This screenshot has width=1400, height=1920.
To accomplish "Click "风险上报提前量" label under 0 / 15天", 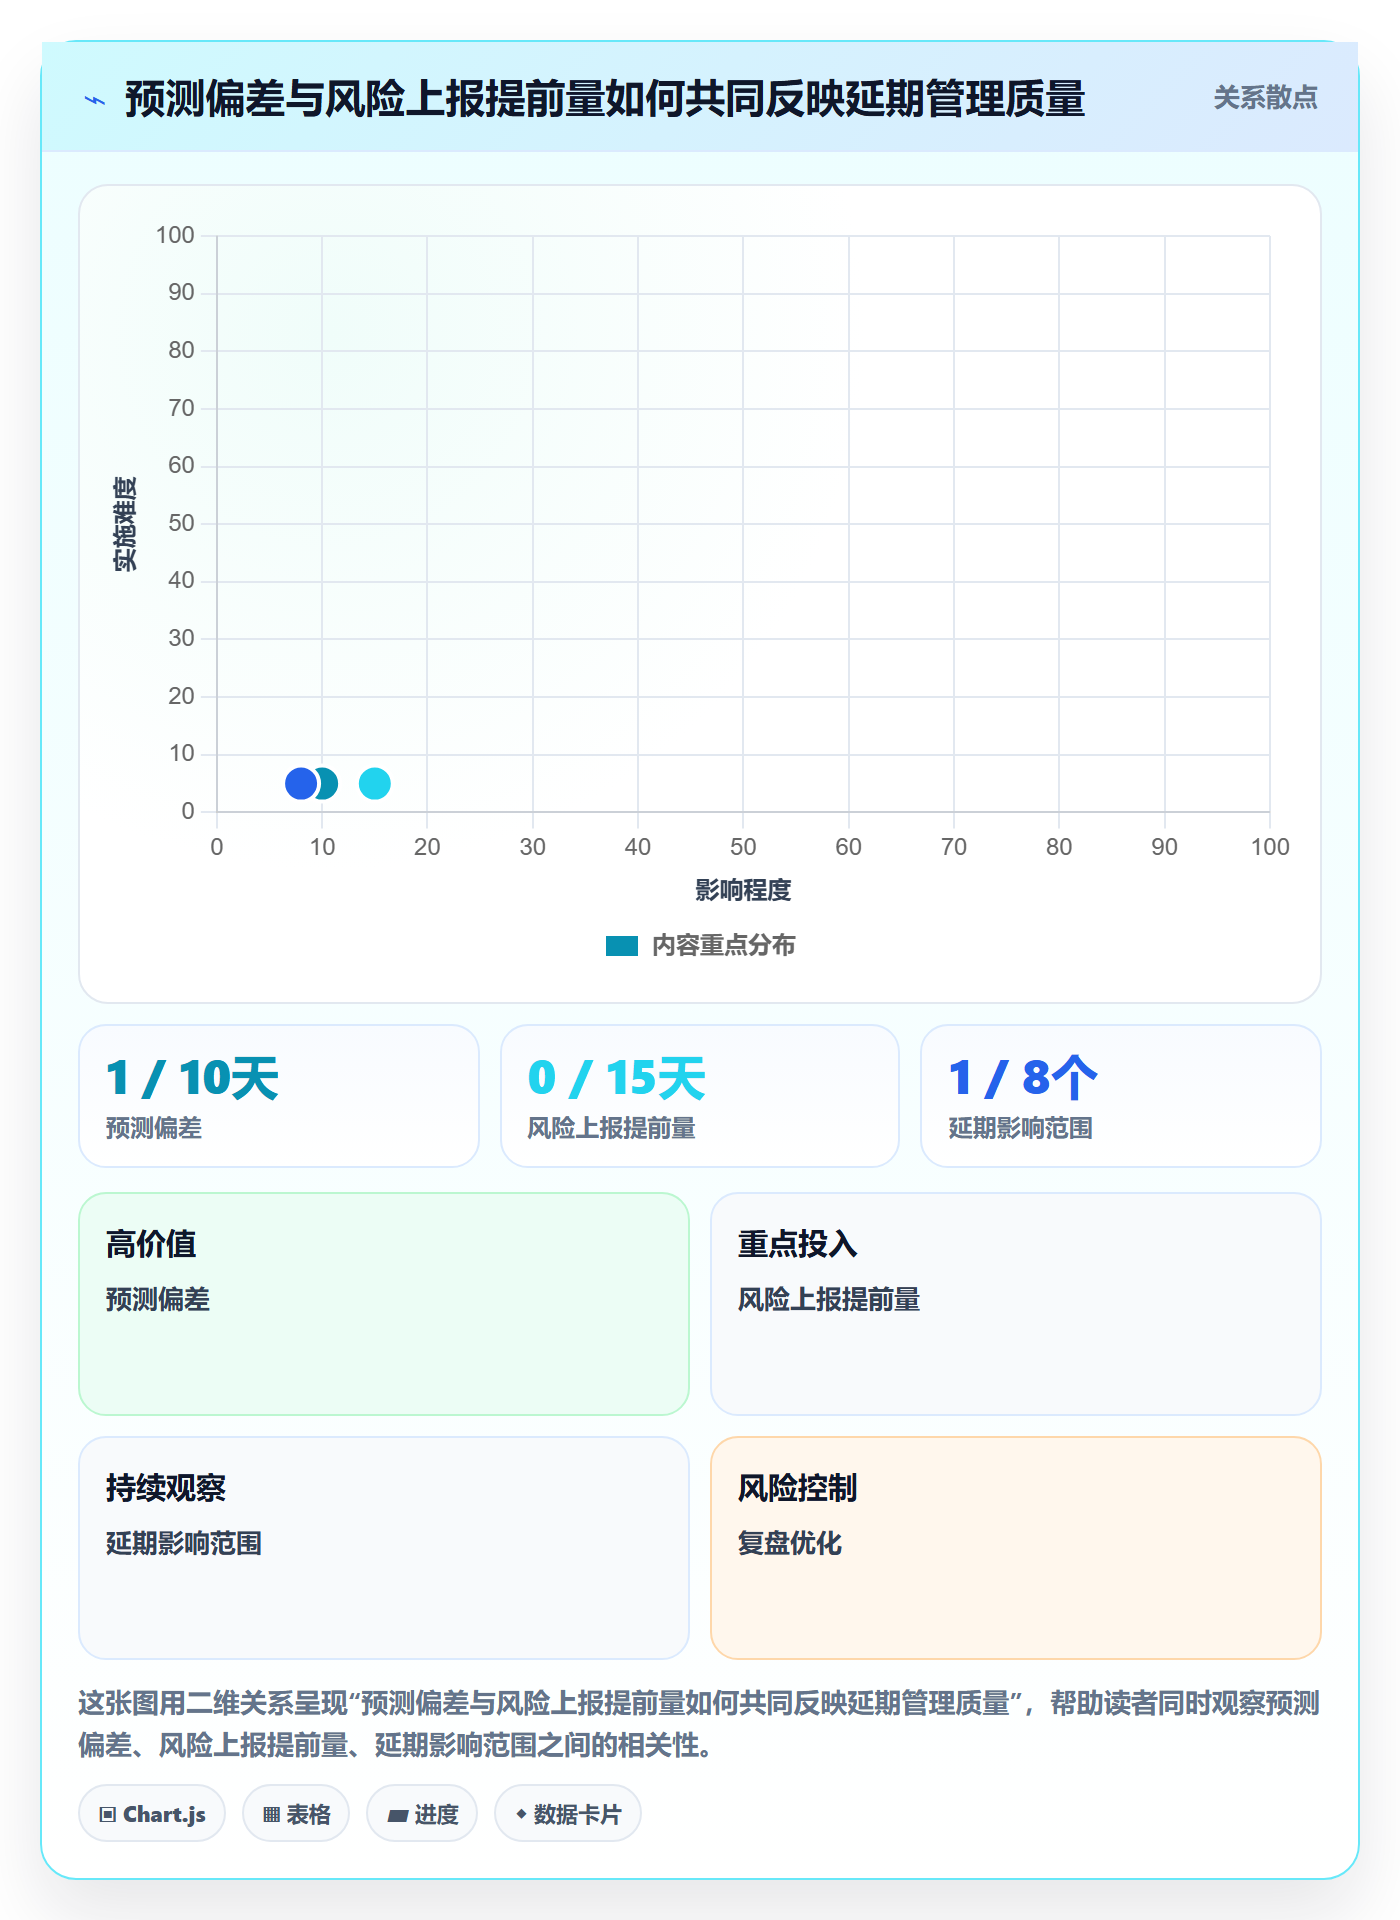I will pos(612,1129).
